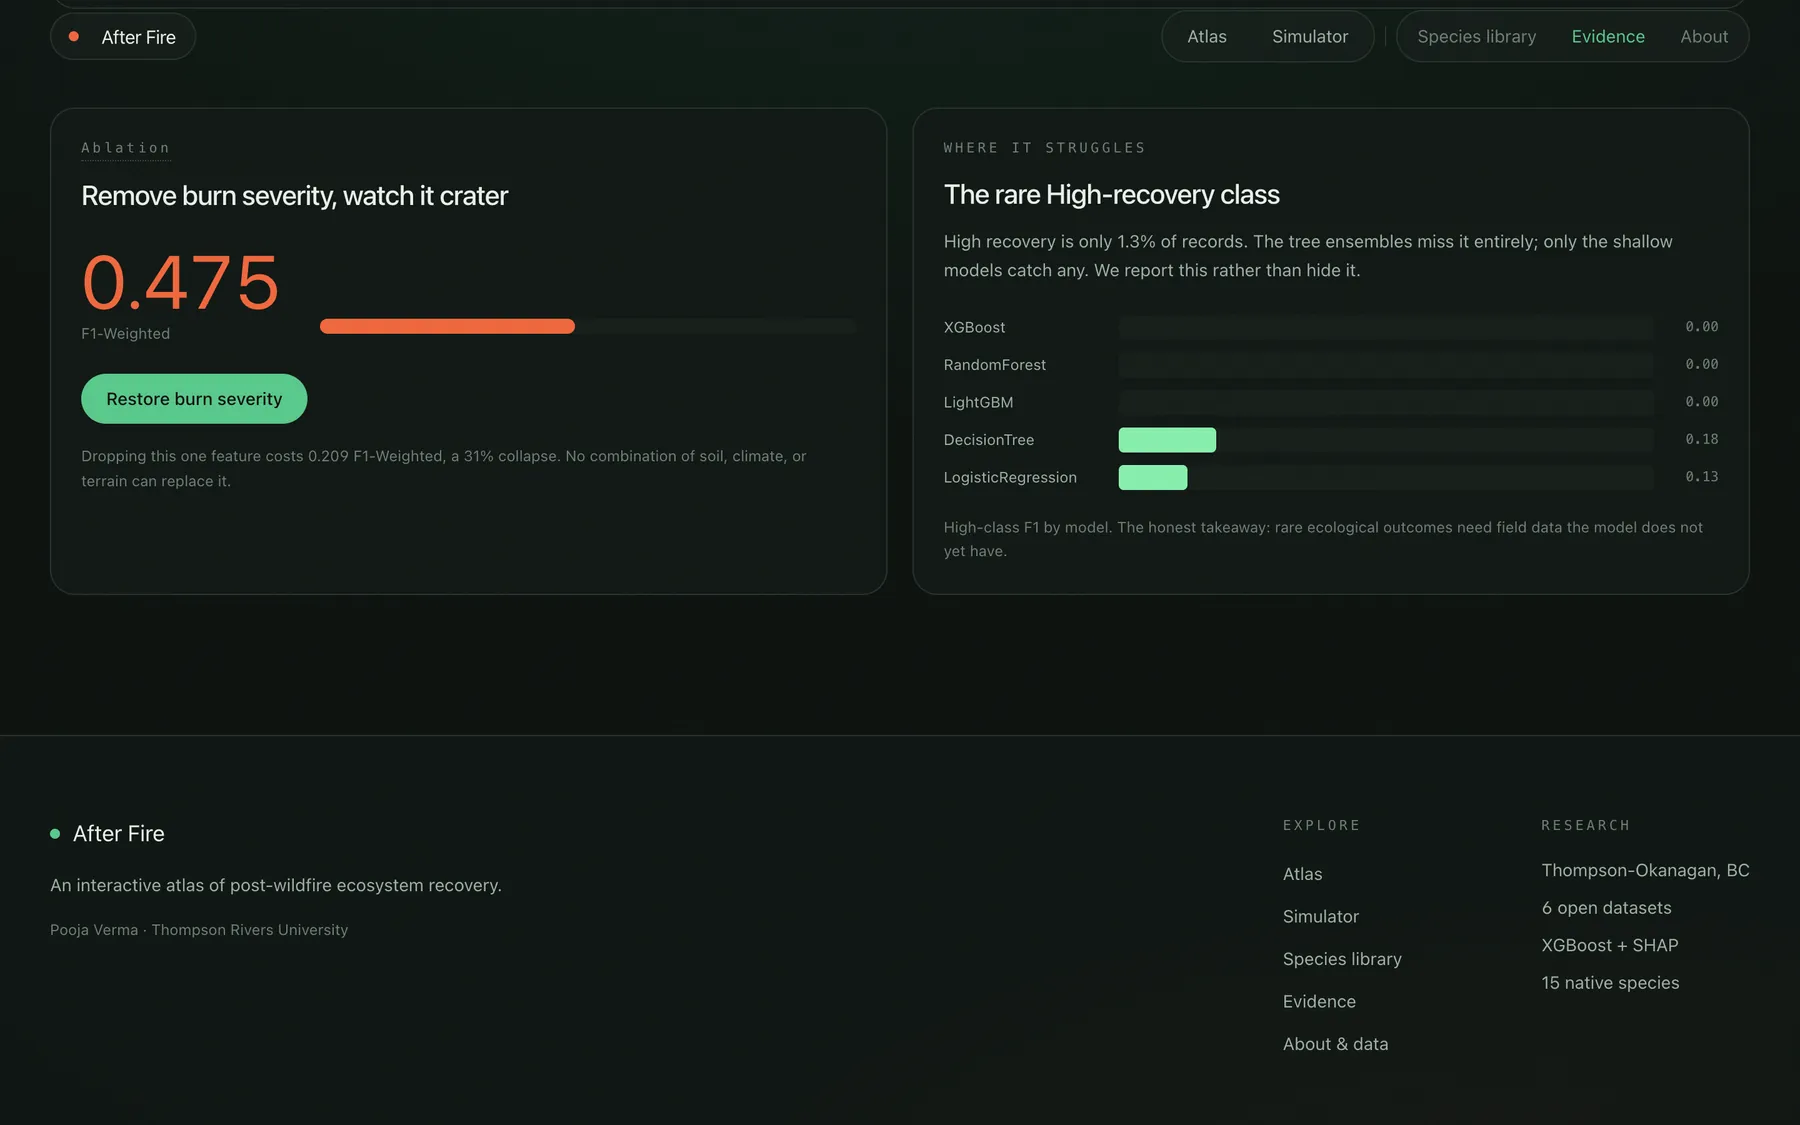Open the Atlas tab in navigation
The width and height of the screenshot is (1800, 1125).
click(x=1206, y=37)
